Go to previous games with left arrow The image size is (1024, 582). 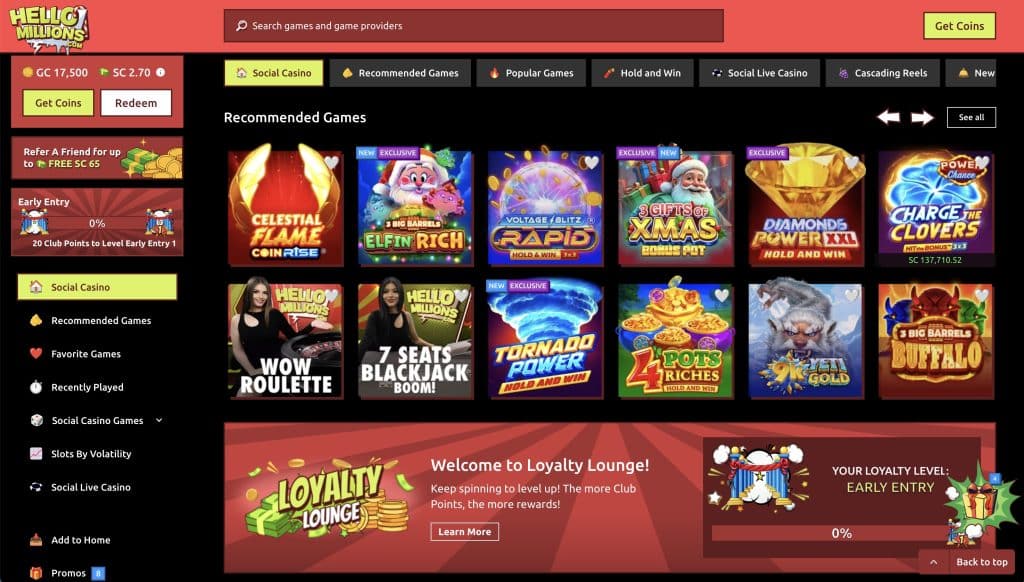point(888,117)
